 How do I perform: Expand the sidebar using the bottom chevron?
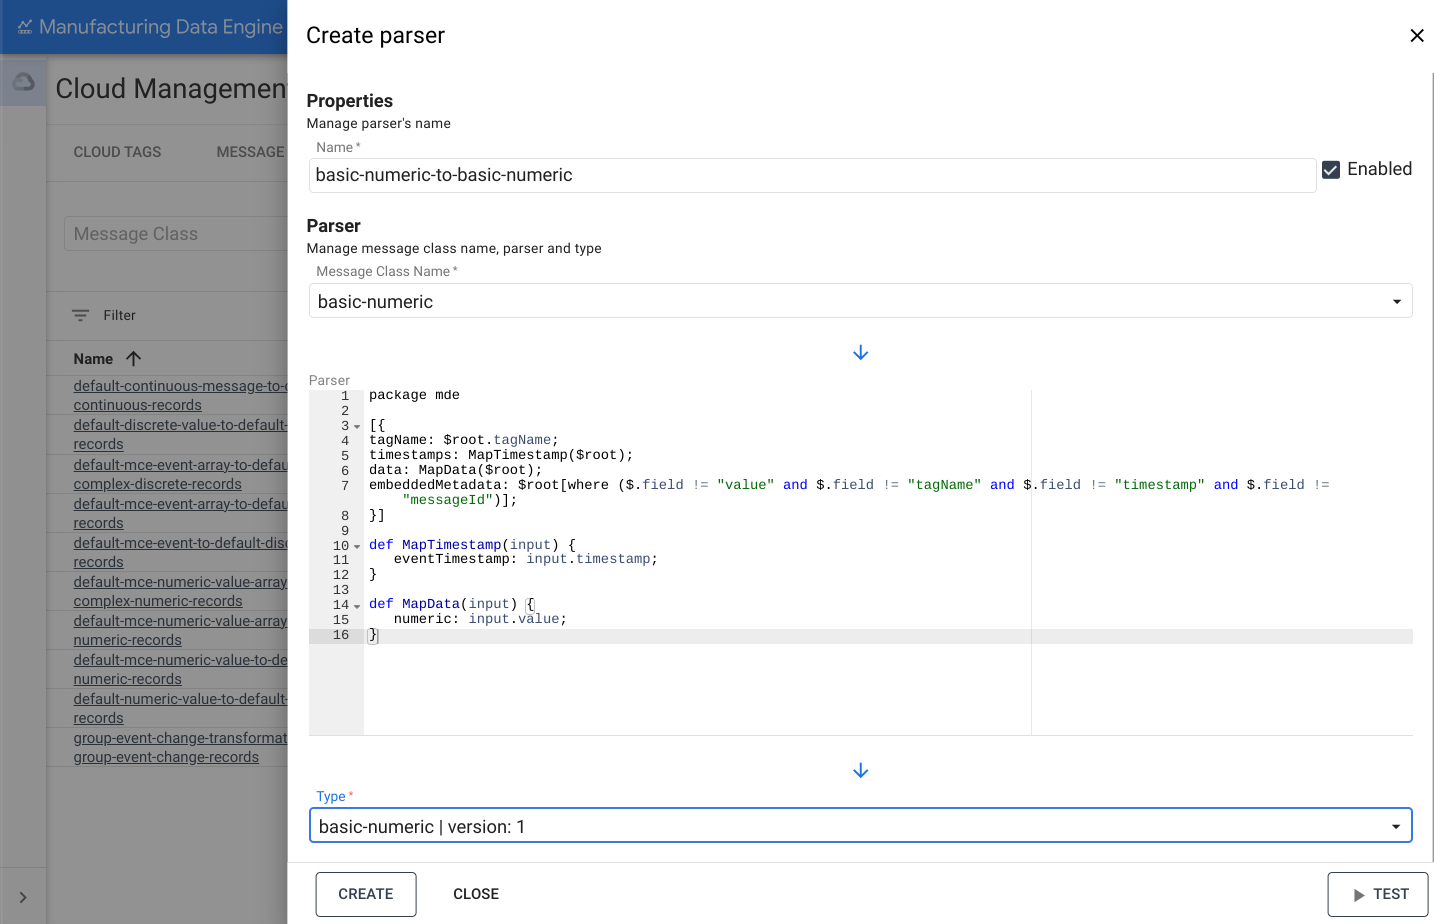click(x=23, y=896)
